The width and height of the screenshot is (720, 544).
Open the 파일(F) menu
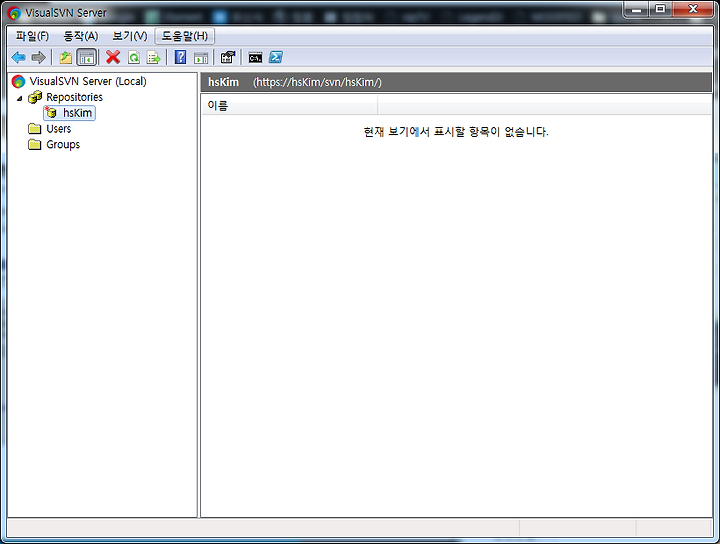[32, 36]
